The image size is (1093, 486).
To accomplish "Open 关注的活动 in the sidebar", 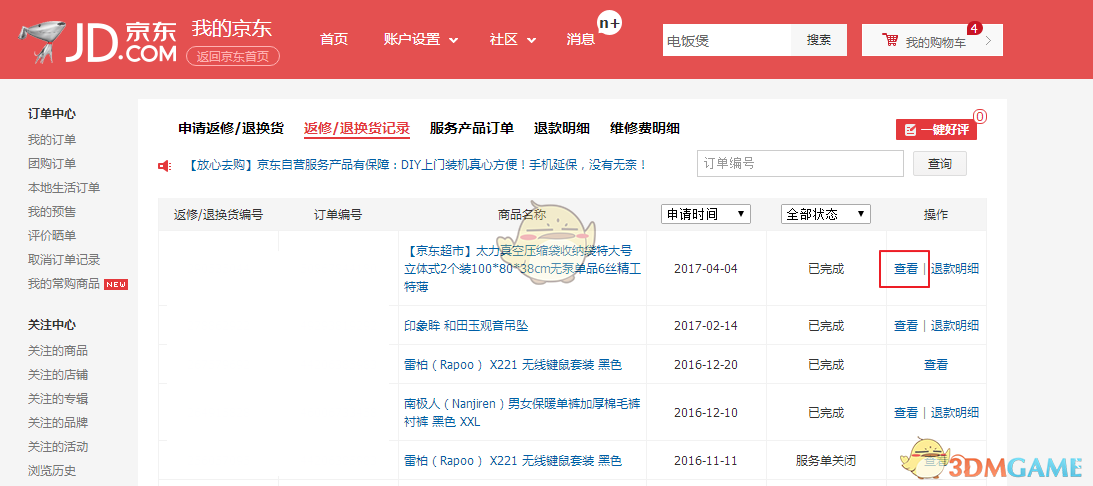I will tap(58, 447).
